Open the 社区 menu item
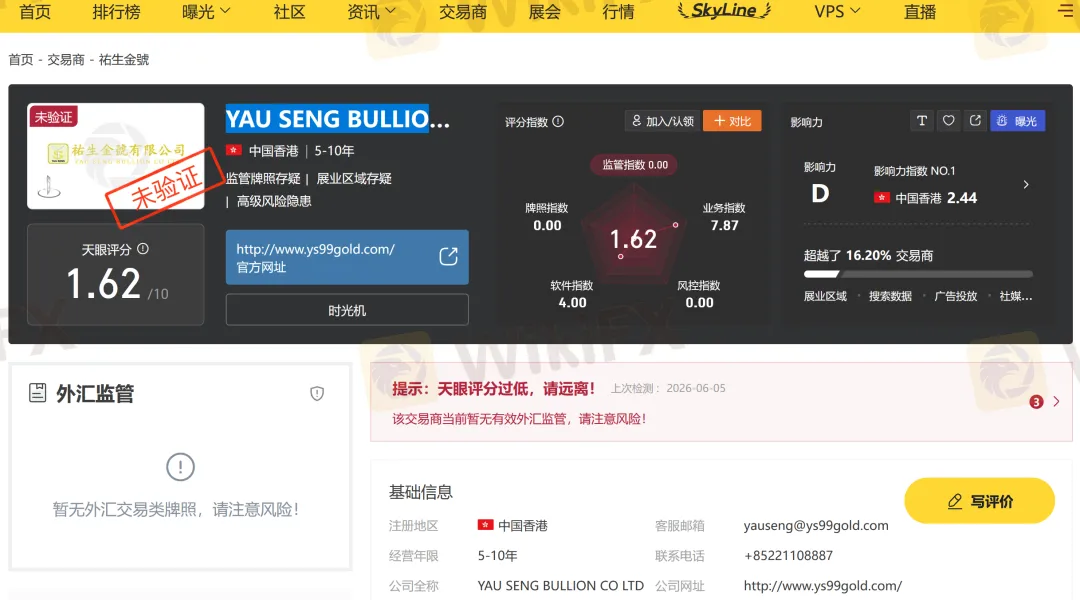 pos(289,12)
